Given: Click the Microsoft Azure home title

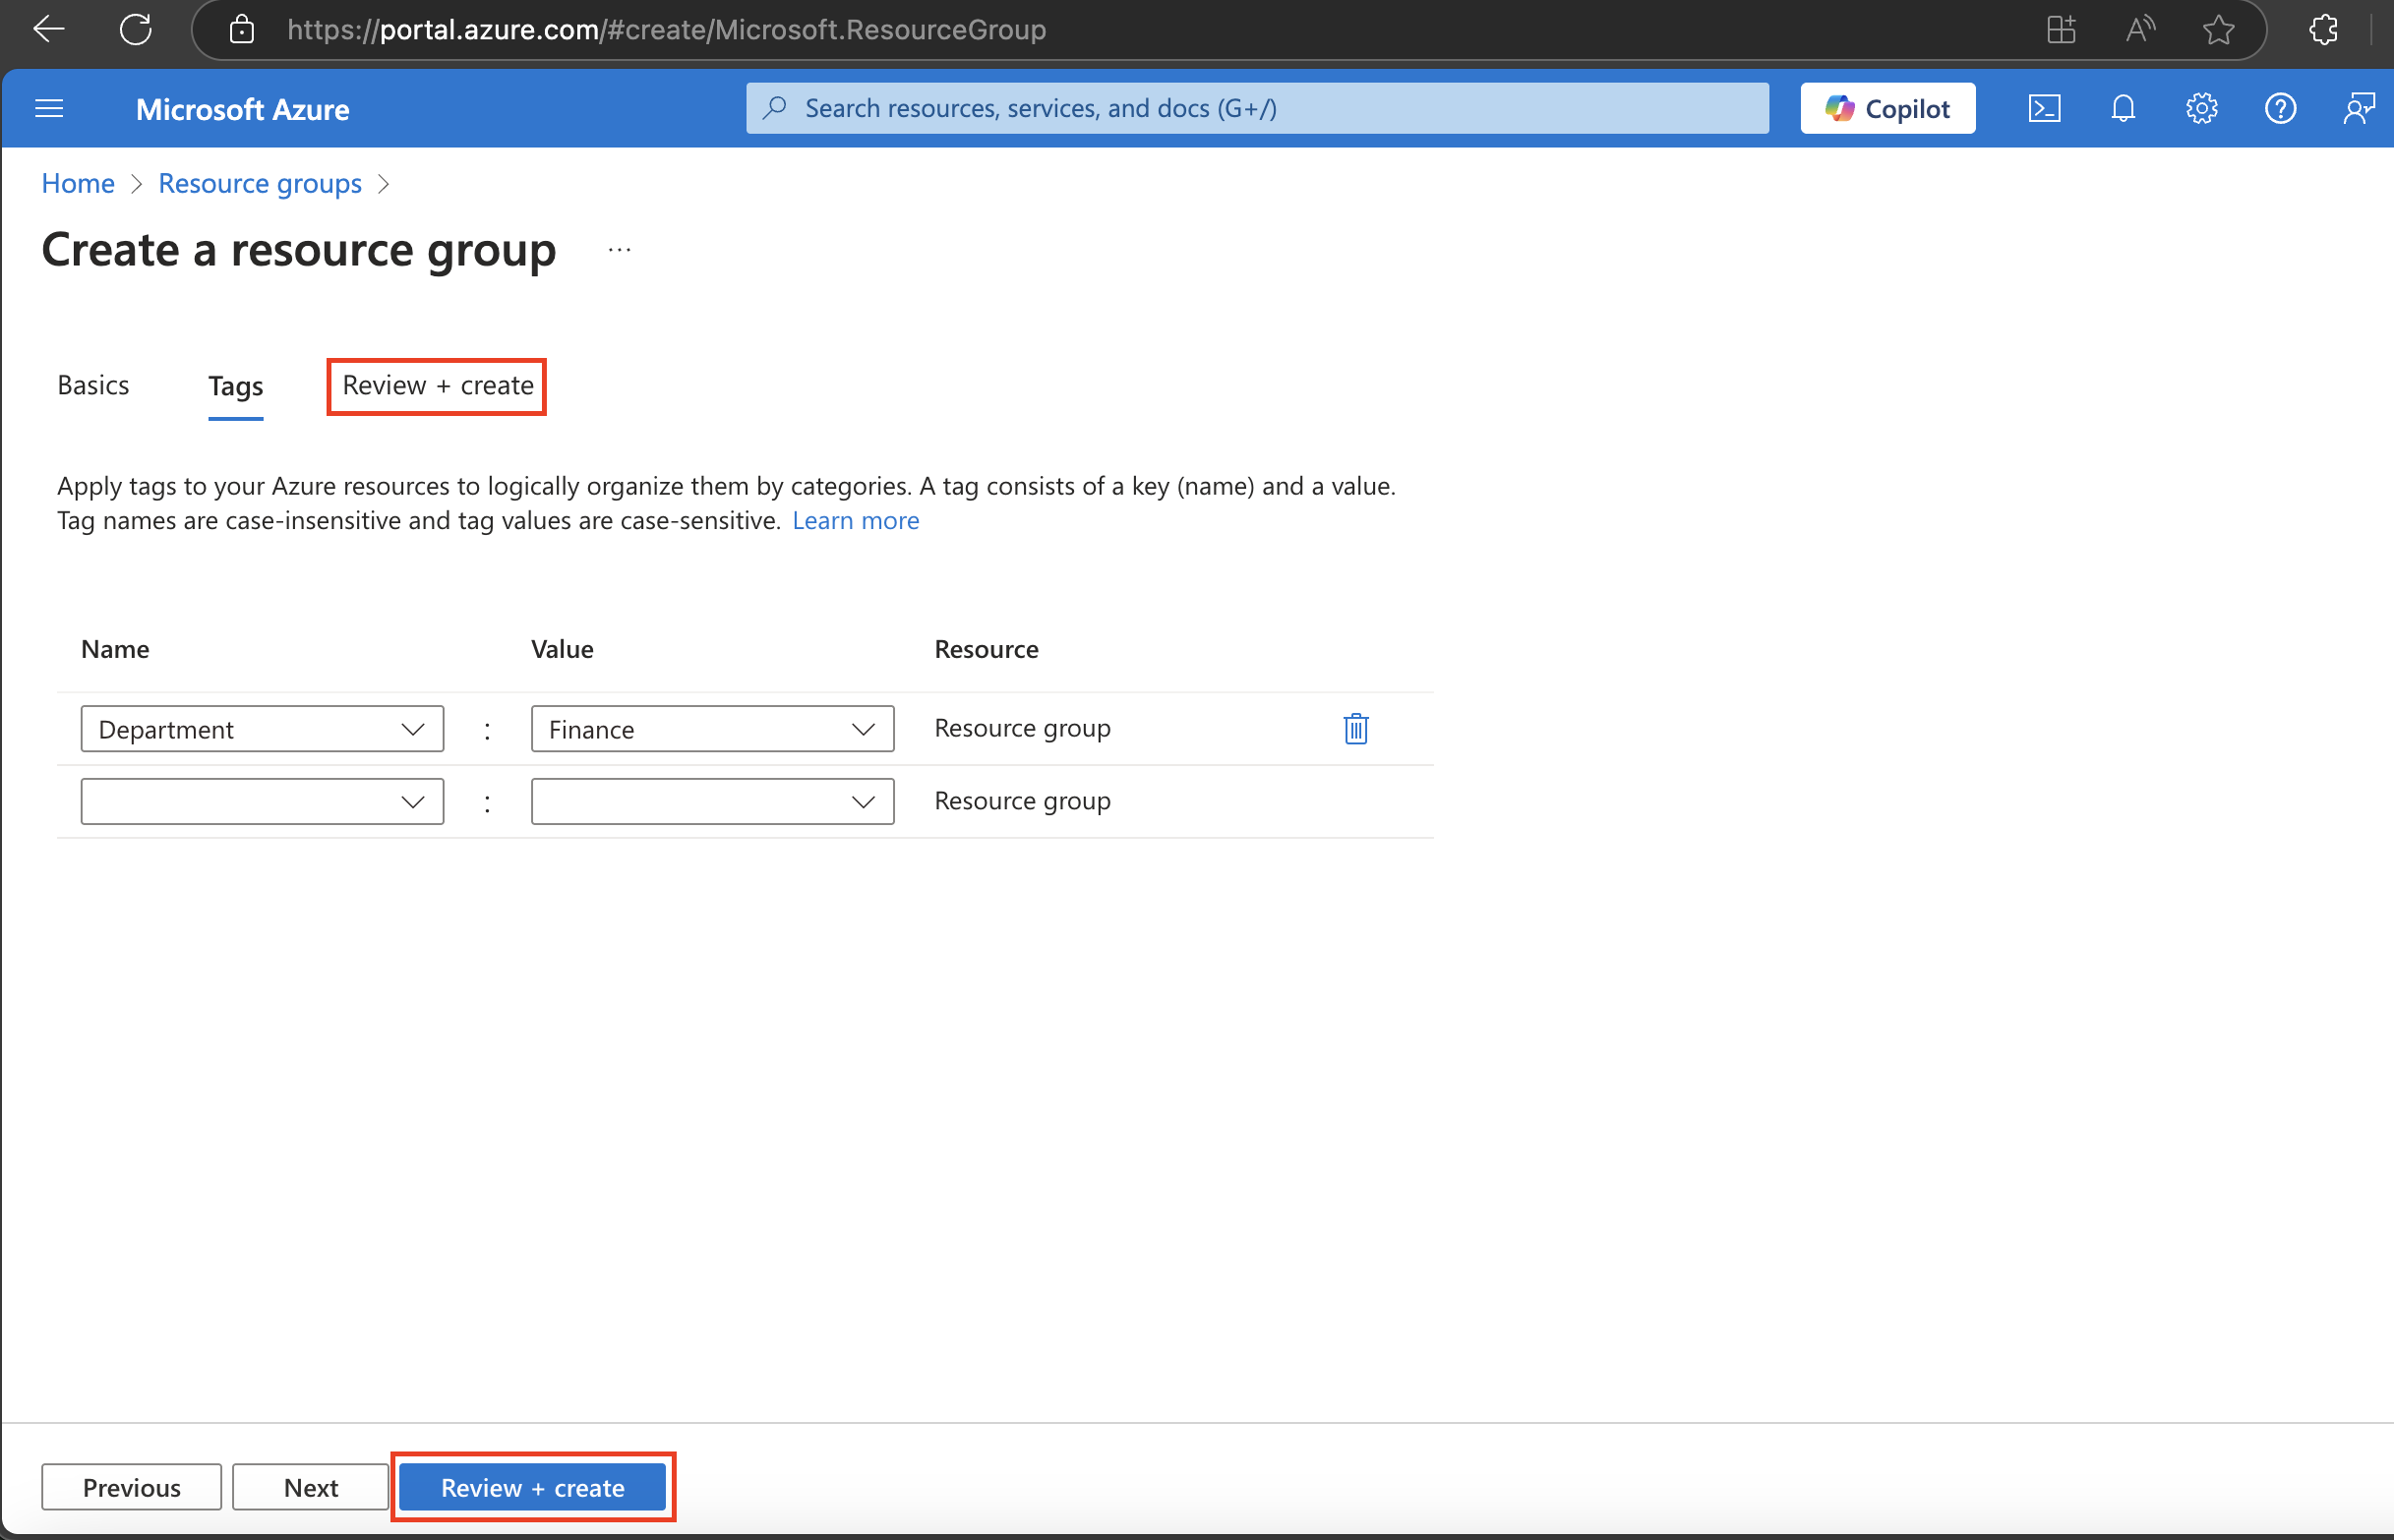Looking at the screenshot, I should [x=242, y=109].
